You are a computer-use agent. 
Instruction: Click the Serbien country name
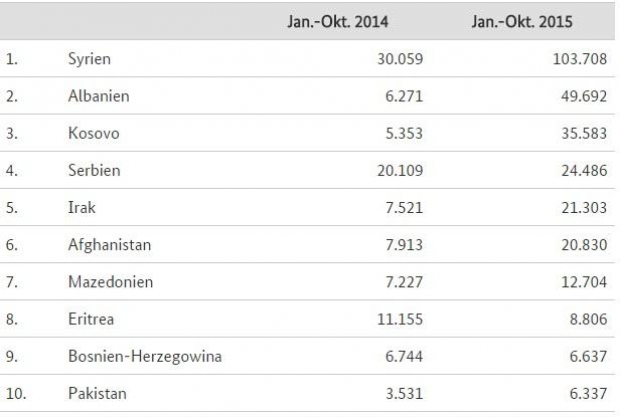coord(93,170)
